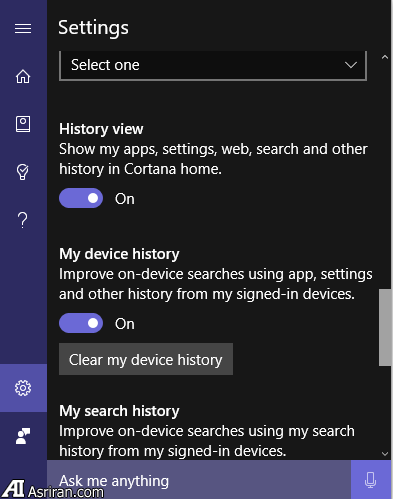Click the scrollbar up arrow
The width and height of the screenshot is (393, 499).
pyautogui.click(x=385, y=57)
